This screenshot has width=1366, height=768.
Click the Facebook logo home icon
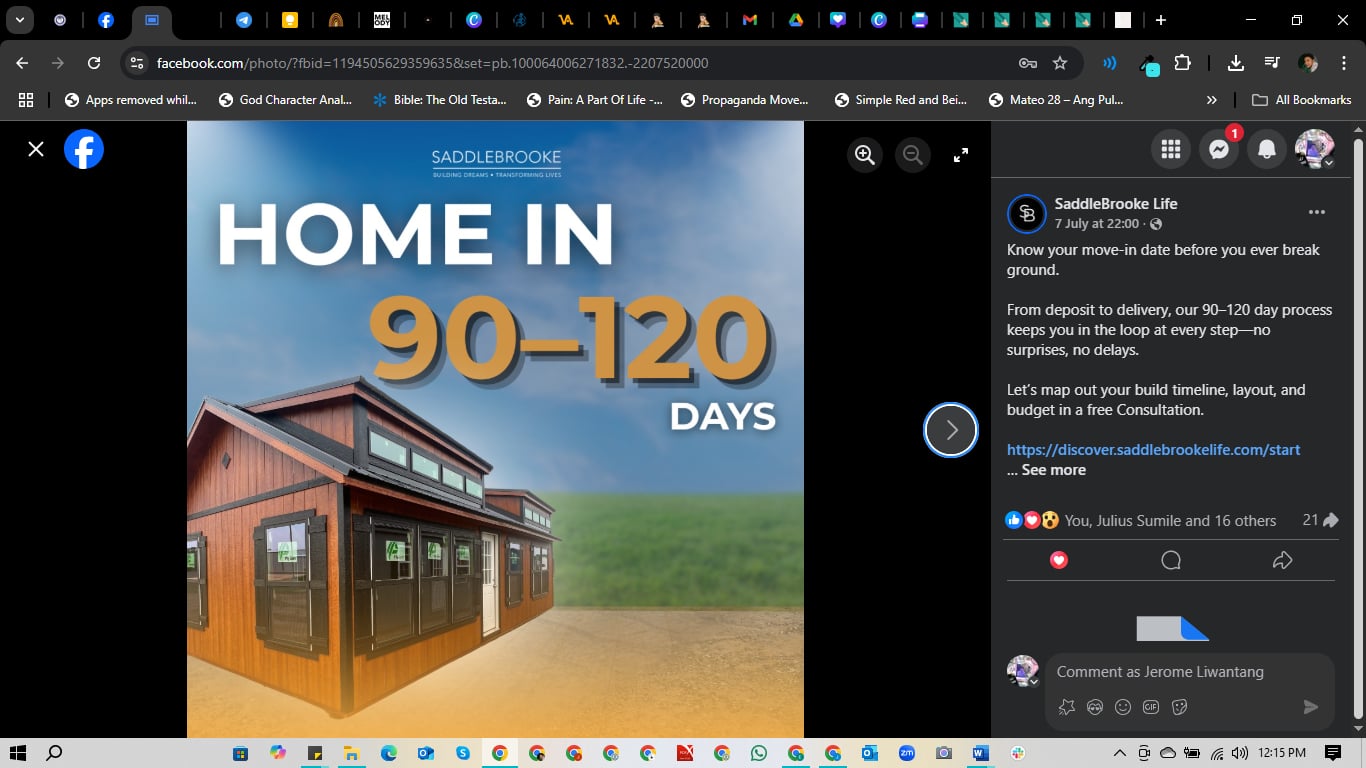pos(84,150)
